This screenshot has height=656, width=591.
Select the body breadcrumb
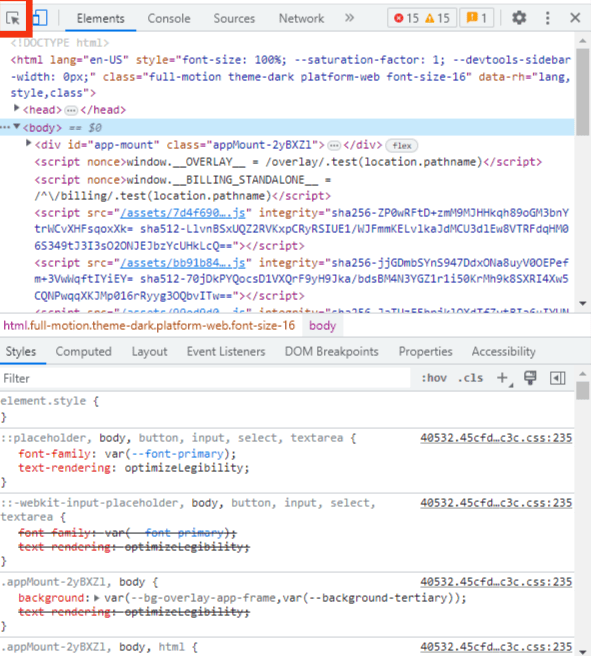click(x=322, y=325)
